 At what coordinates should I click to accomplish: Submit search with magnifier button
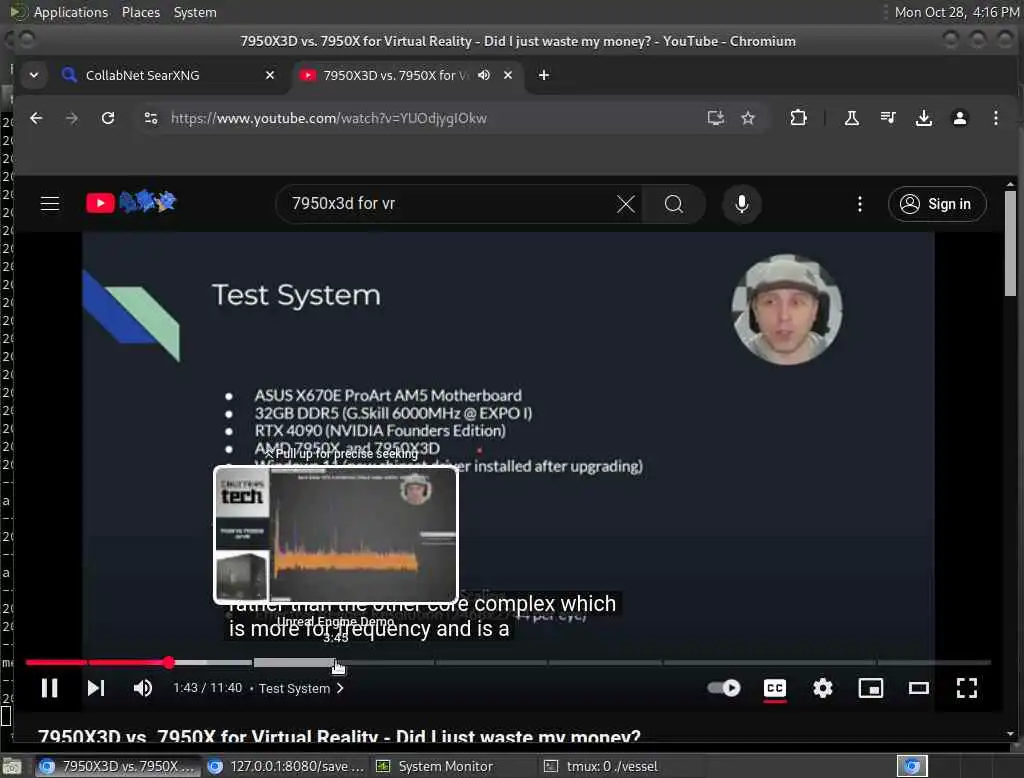(673, 204)
